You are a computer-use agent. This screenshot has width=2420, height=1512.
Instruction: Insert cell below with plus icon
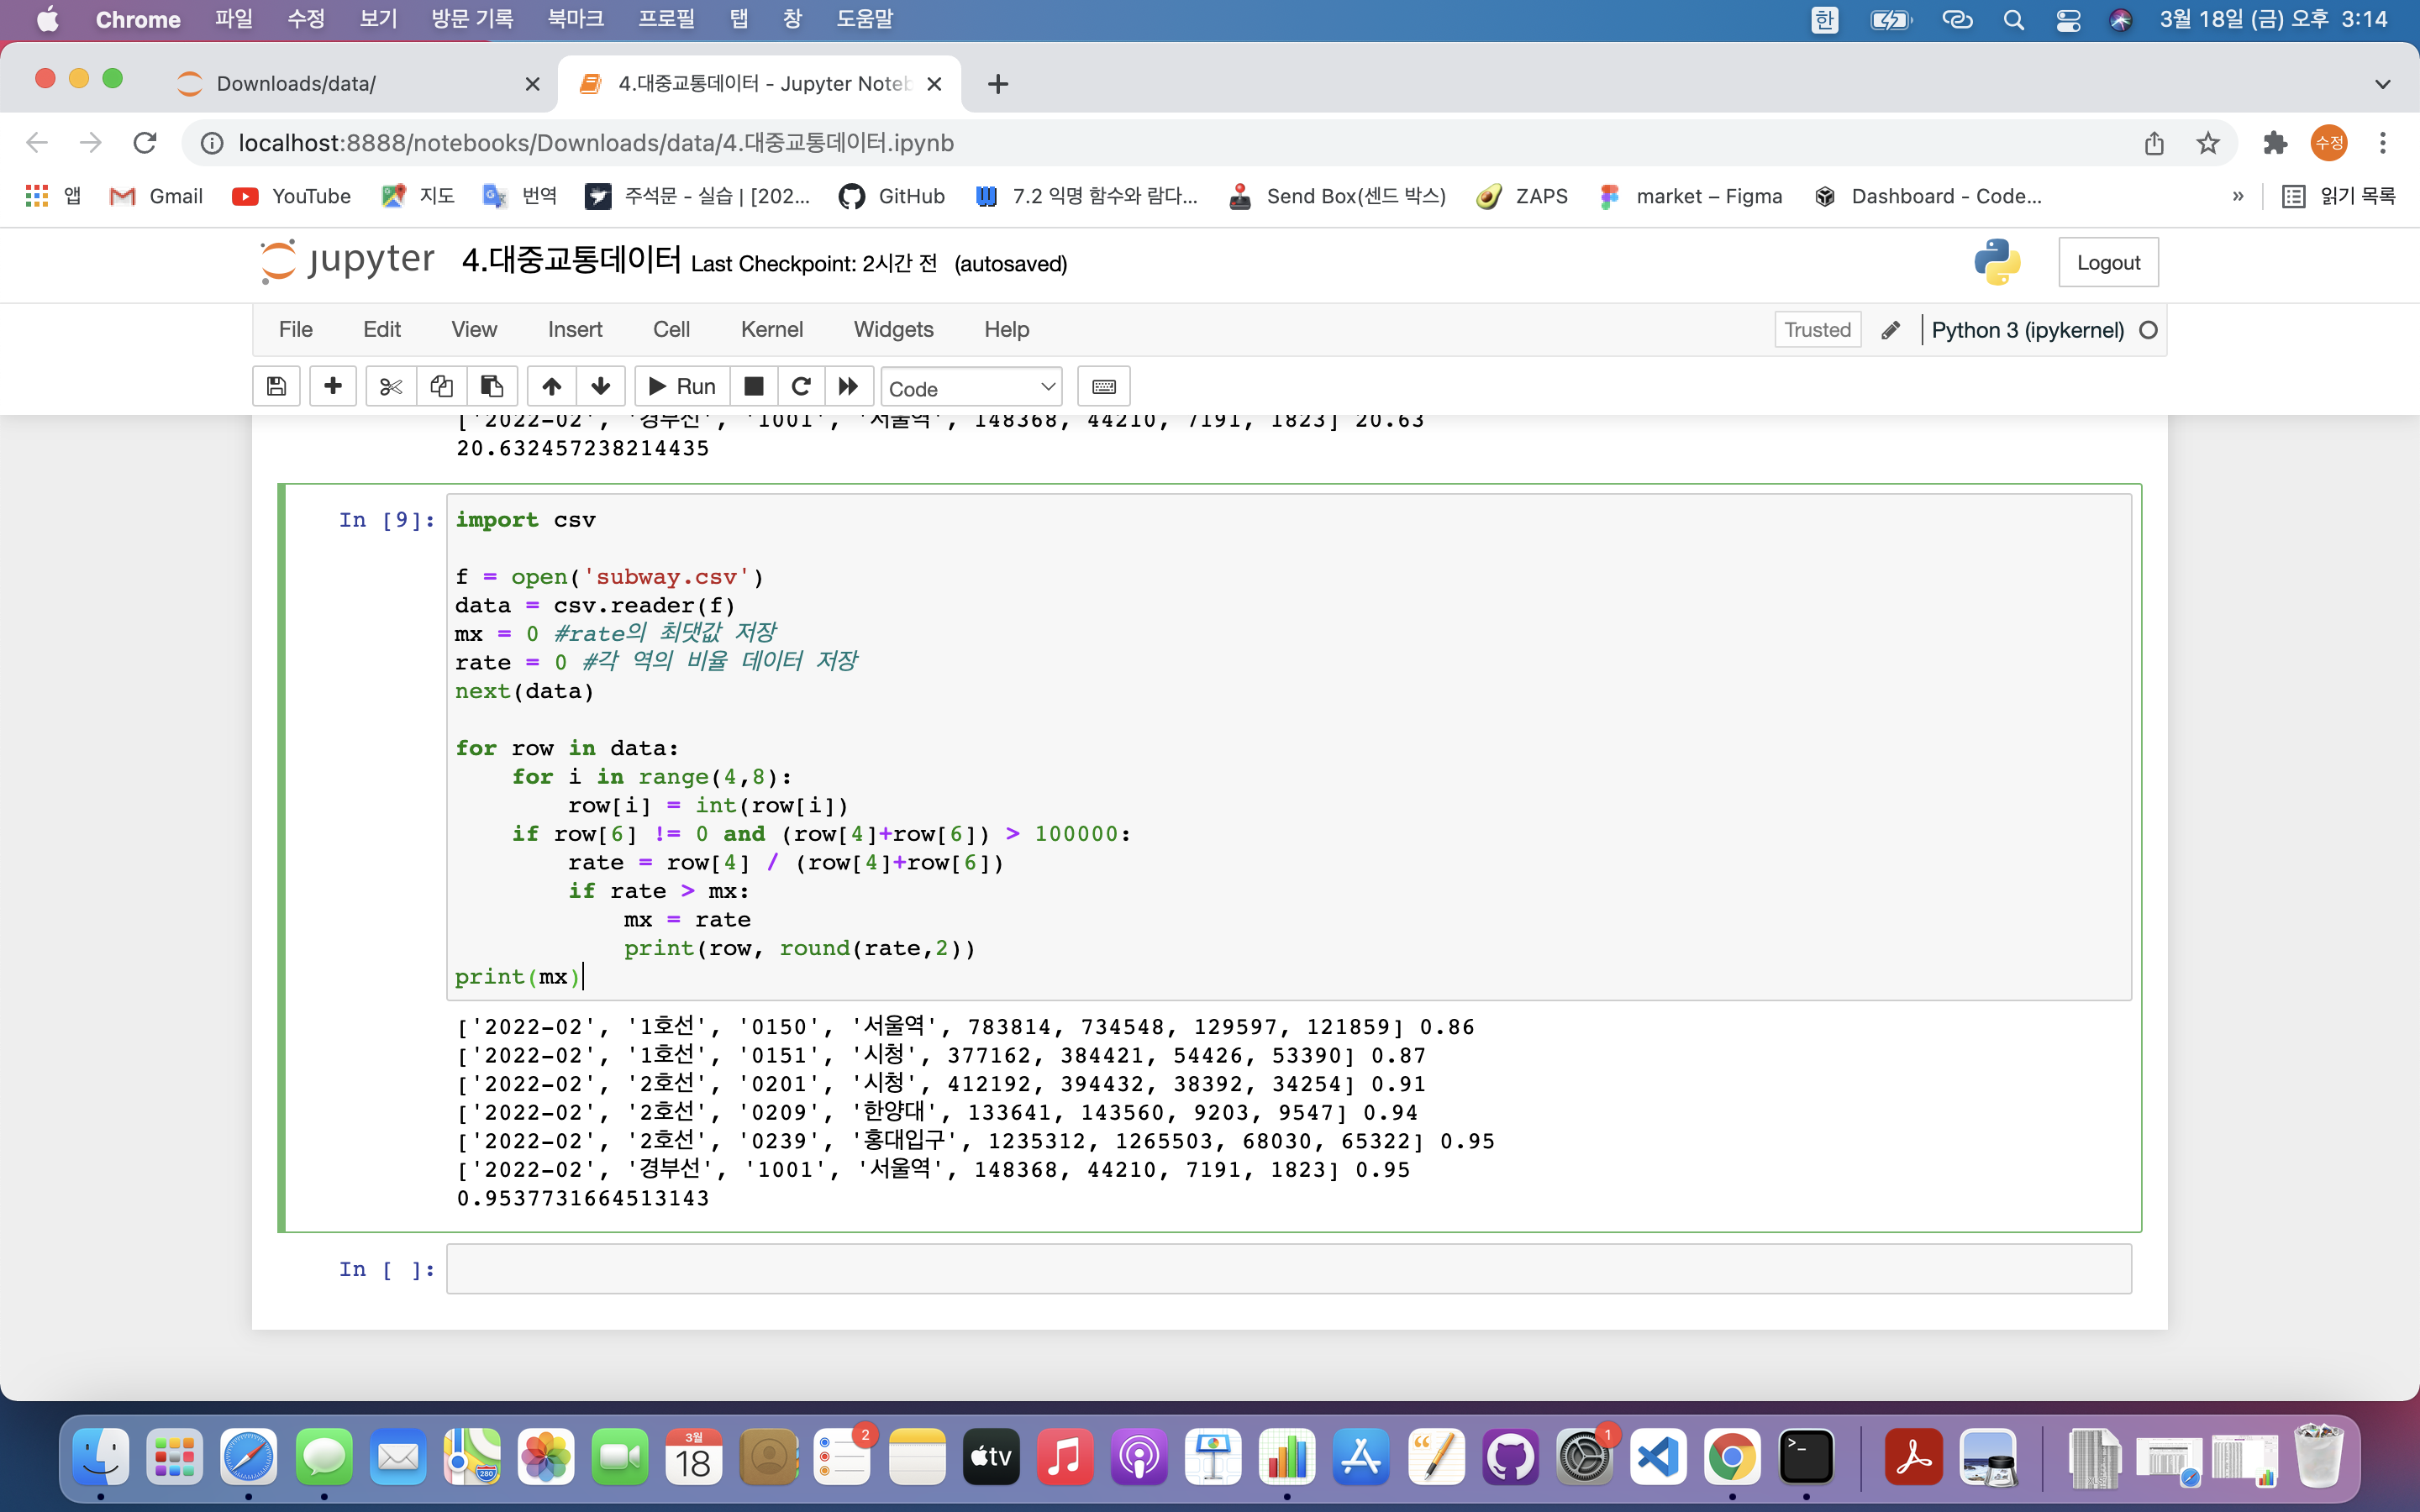333,387
